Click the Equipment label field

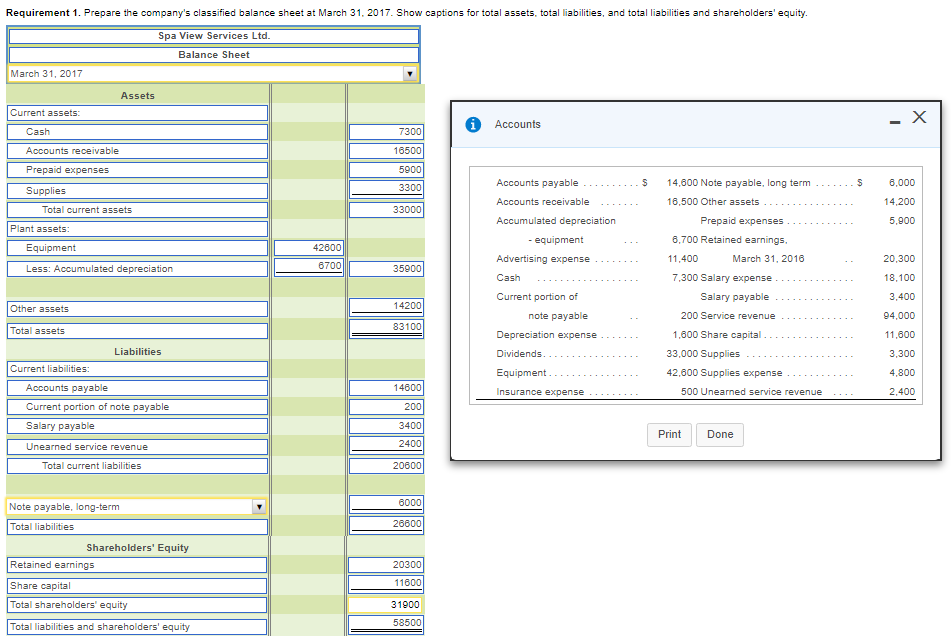138,247
